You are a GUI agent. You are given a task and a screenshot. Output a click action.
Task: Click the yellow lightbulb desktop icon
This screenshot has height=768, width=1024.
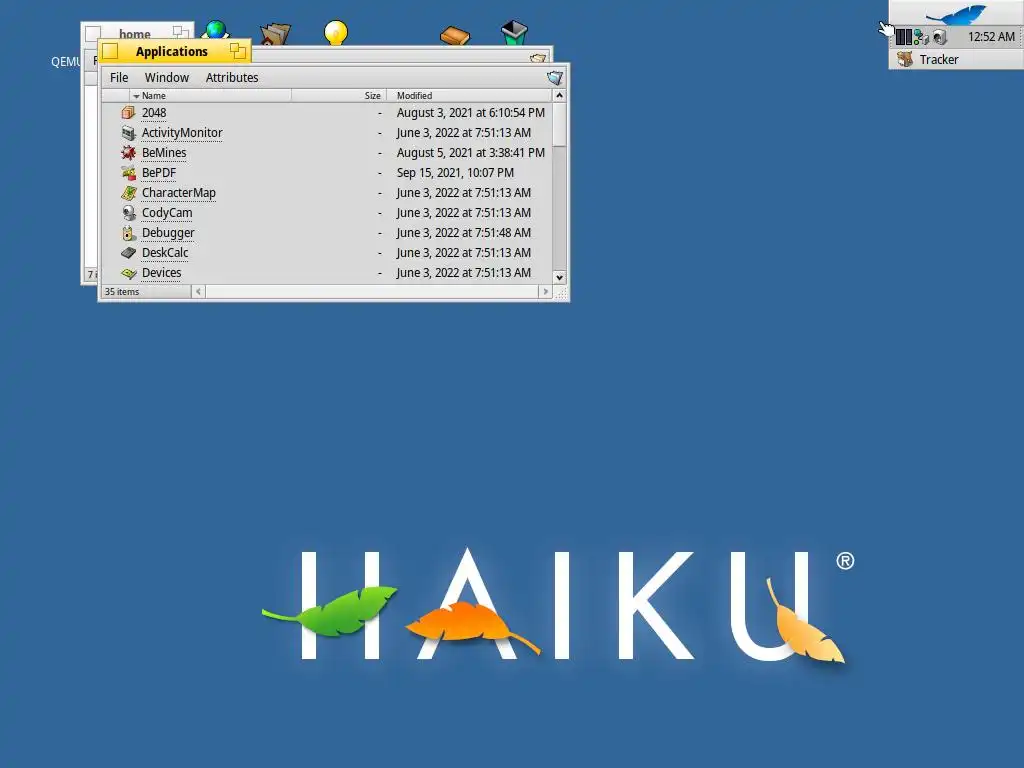[336, 33]
